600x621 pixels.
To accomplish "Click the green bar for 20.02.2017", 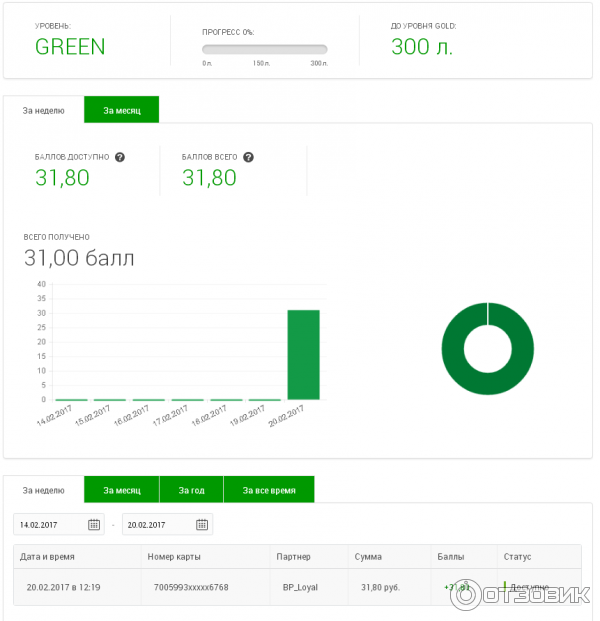I will [304, 355].
